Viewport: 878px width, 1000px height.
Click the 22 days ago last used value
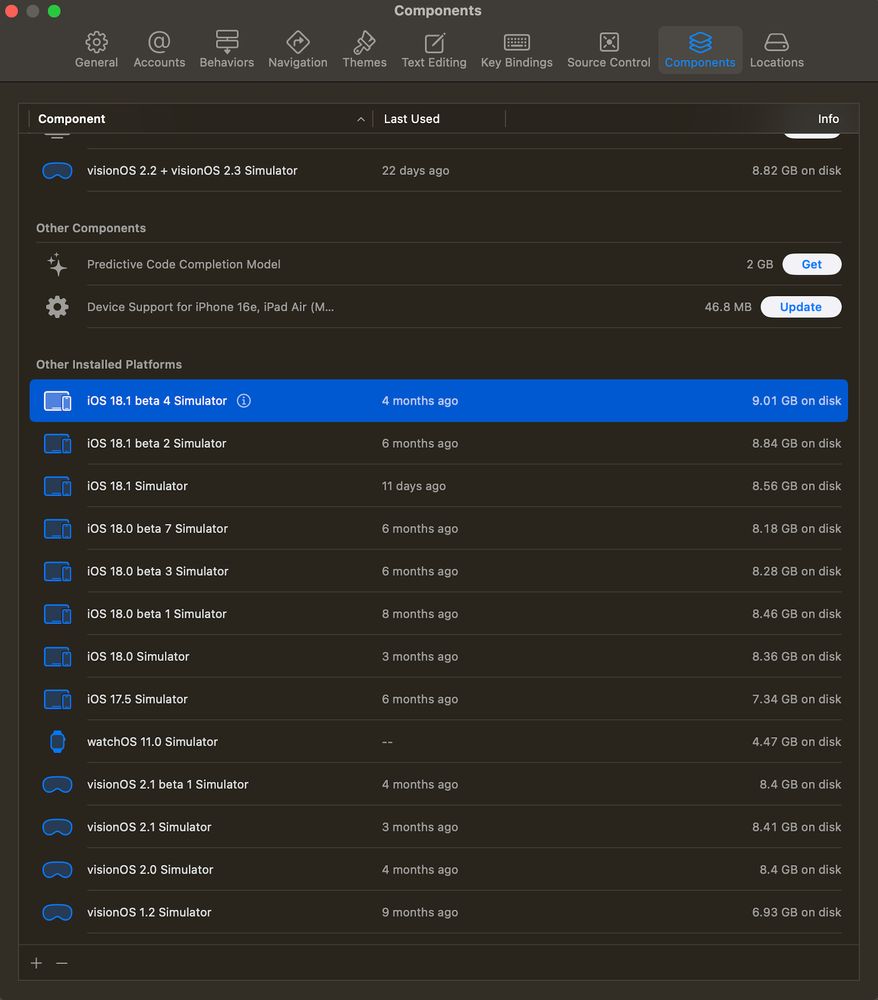click(x=416, y=171)
